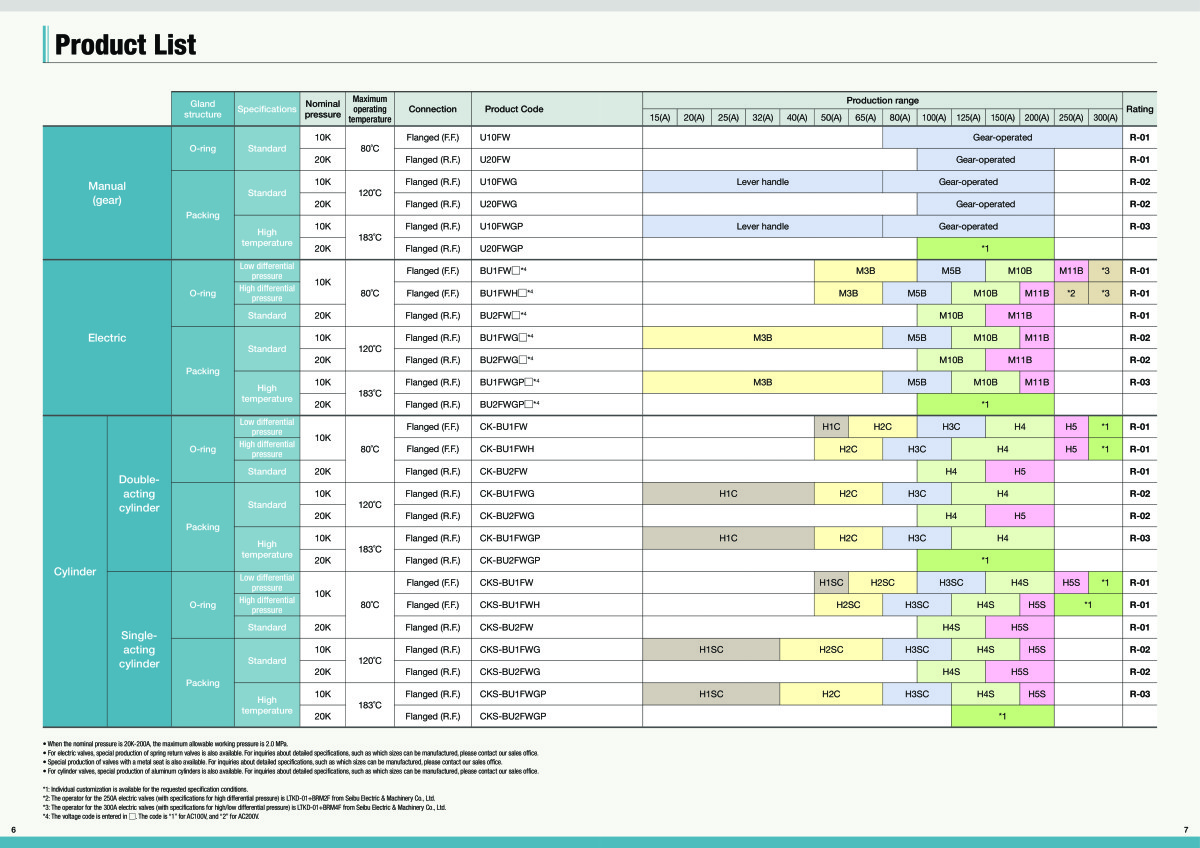Select product code CKS-BU2FWGP
1200x848 pixels.
coord(513,716)
